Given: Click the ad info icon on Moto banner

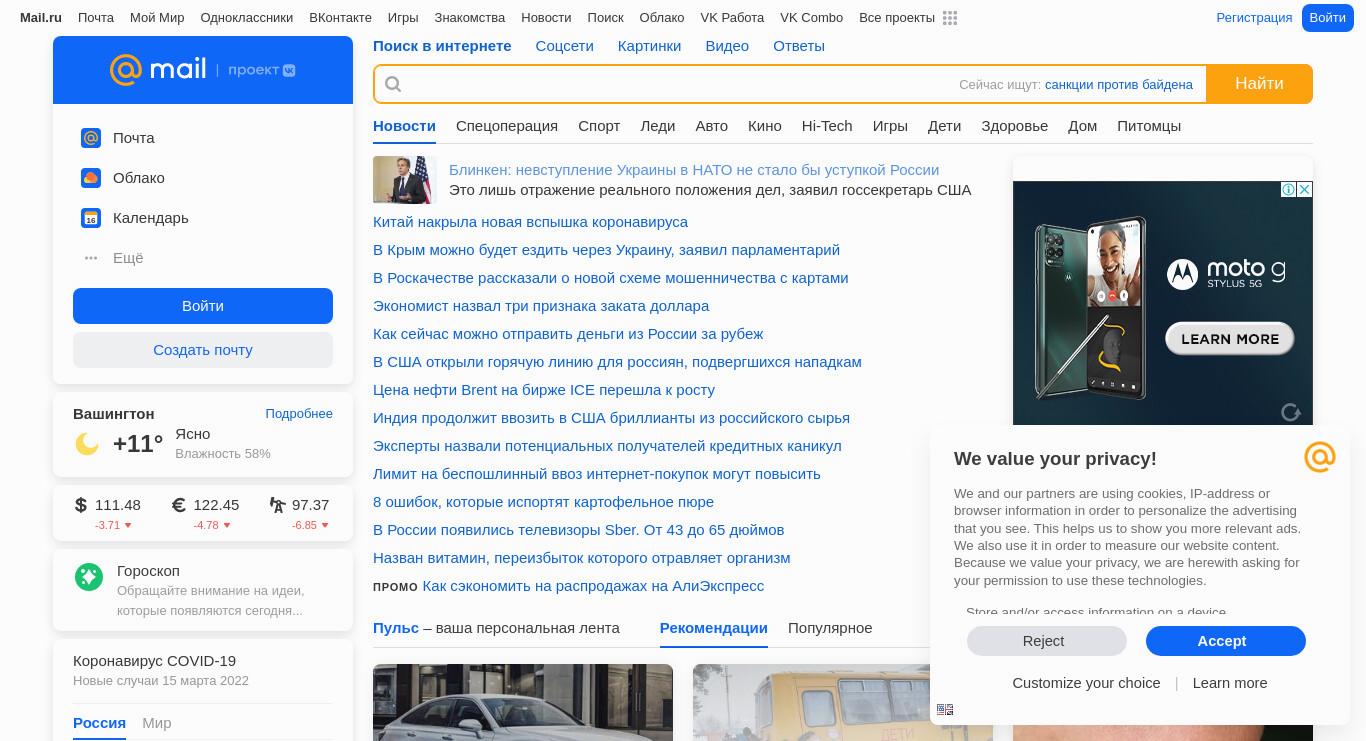Looking at the screenshot, I should pyautogui.click(x=1290, y=189).
